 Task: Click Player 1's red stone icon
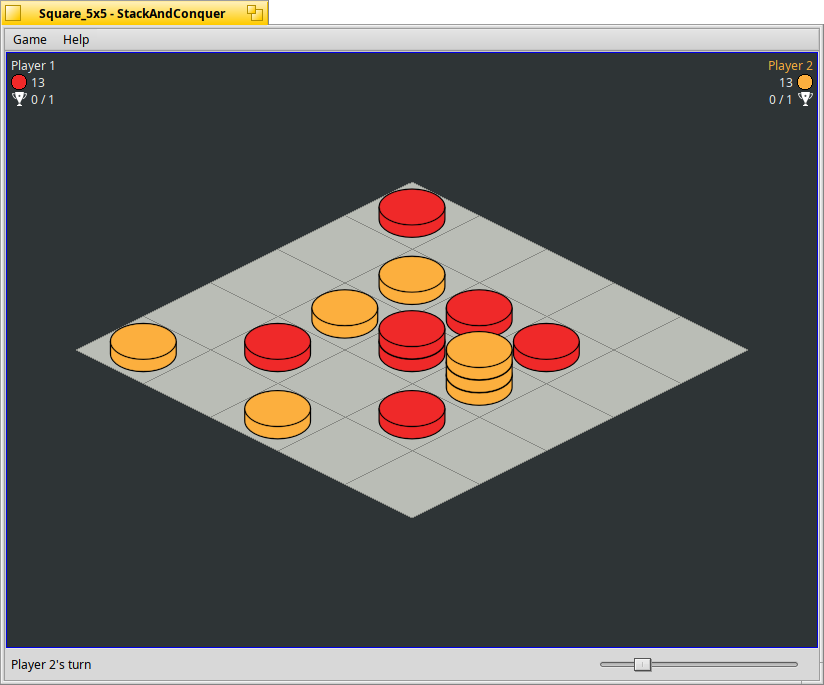19,83
